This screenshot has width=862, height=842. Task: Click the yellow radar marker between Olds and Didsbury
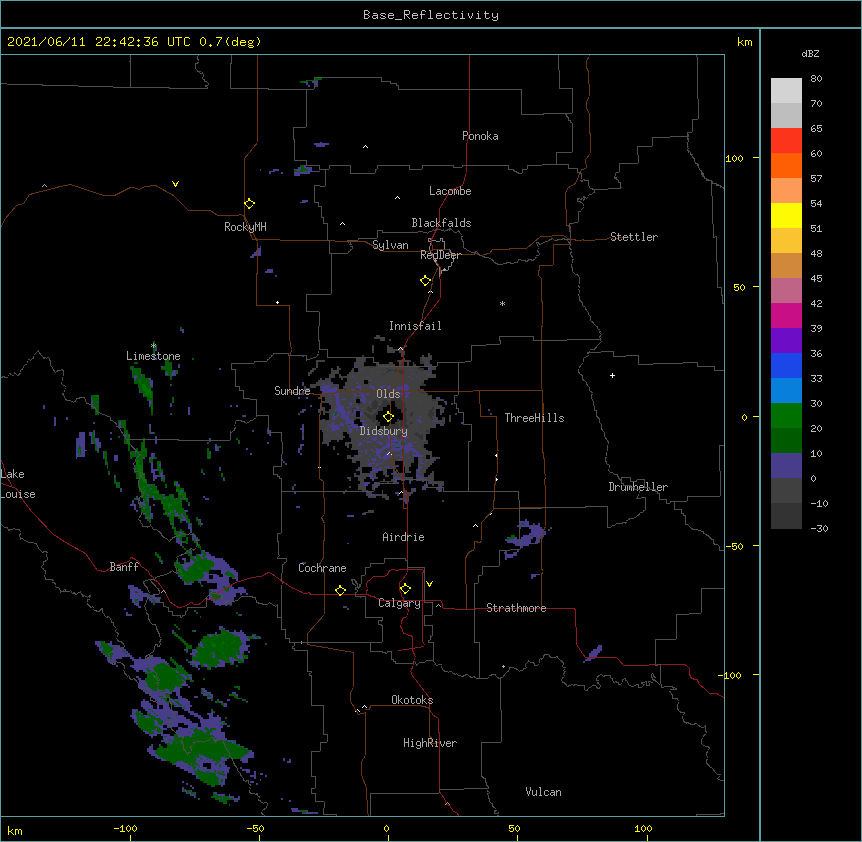388,417
